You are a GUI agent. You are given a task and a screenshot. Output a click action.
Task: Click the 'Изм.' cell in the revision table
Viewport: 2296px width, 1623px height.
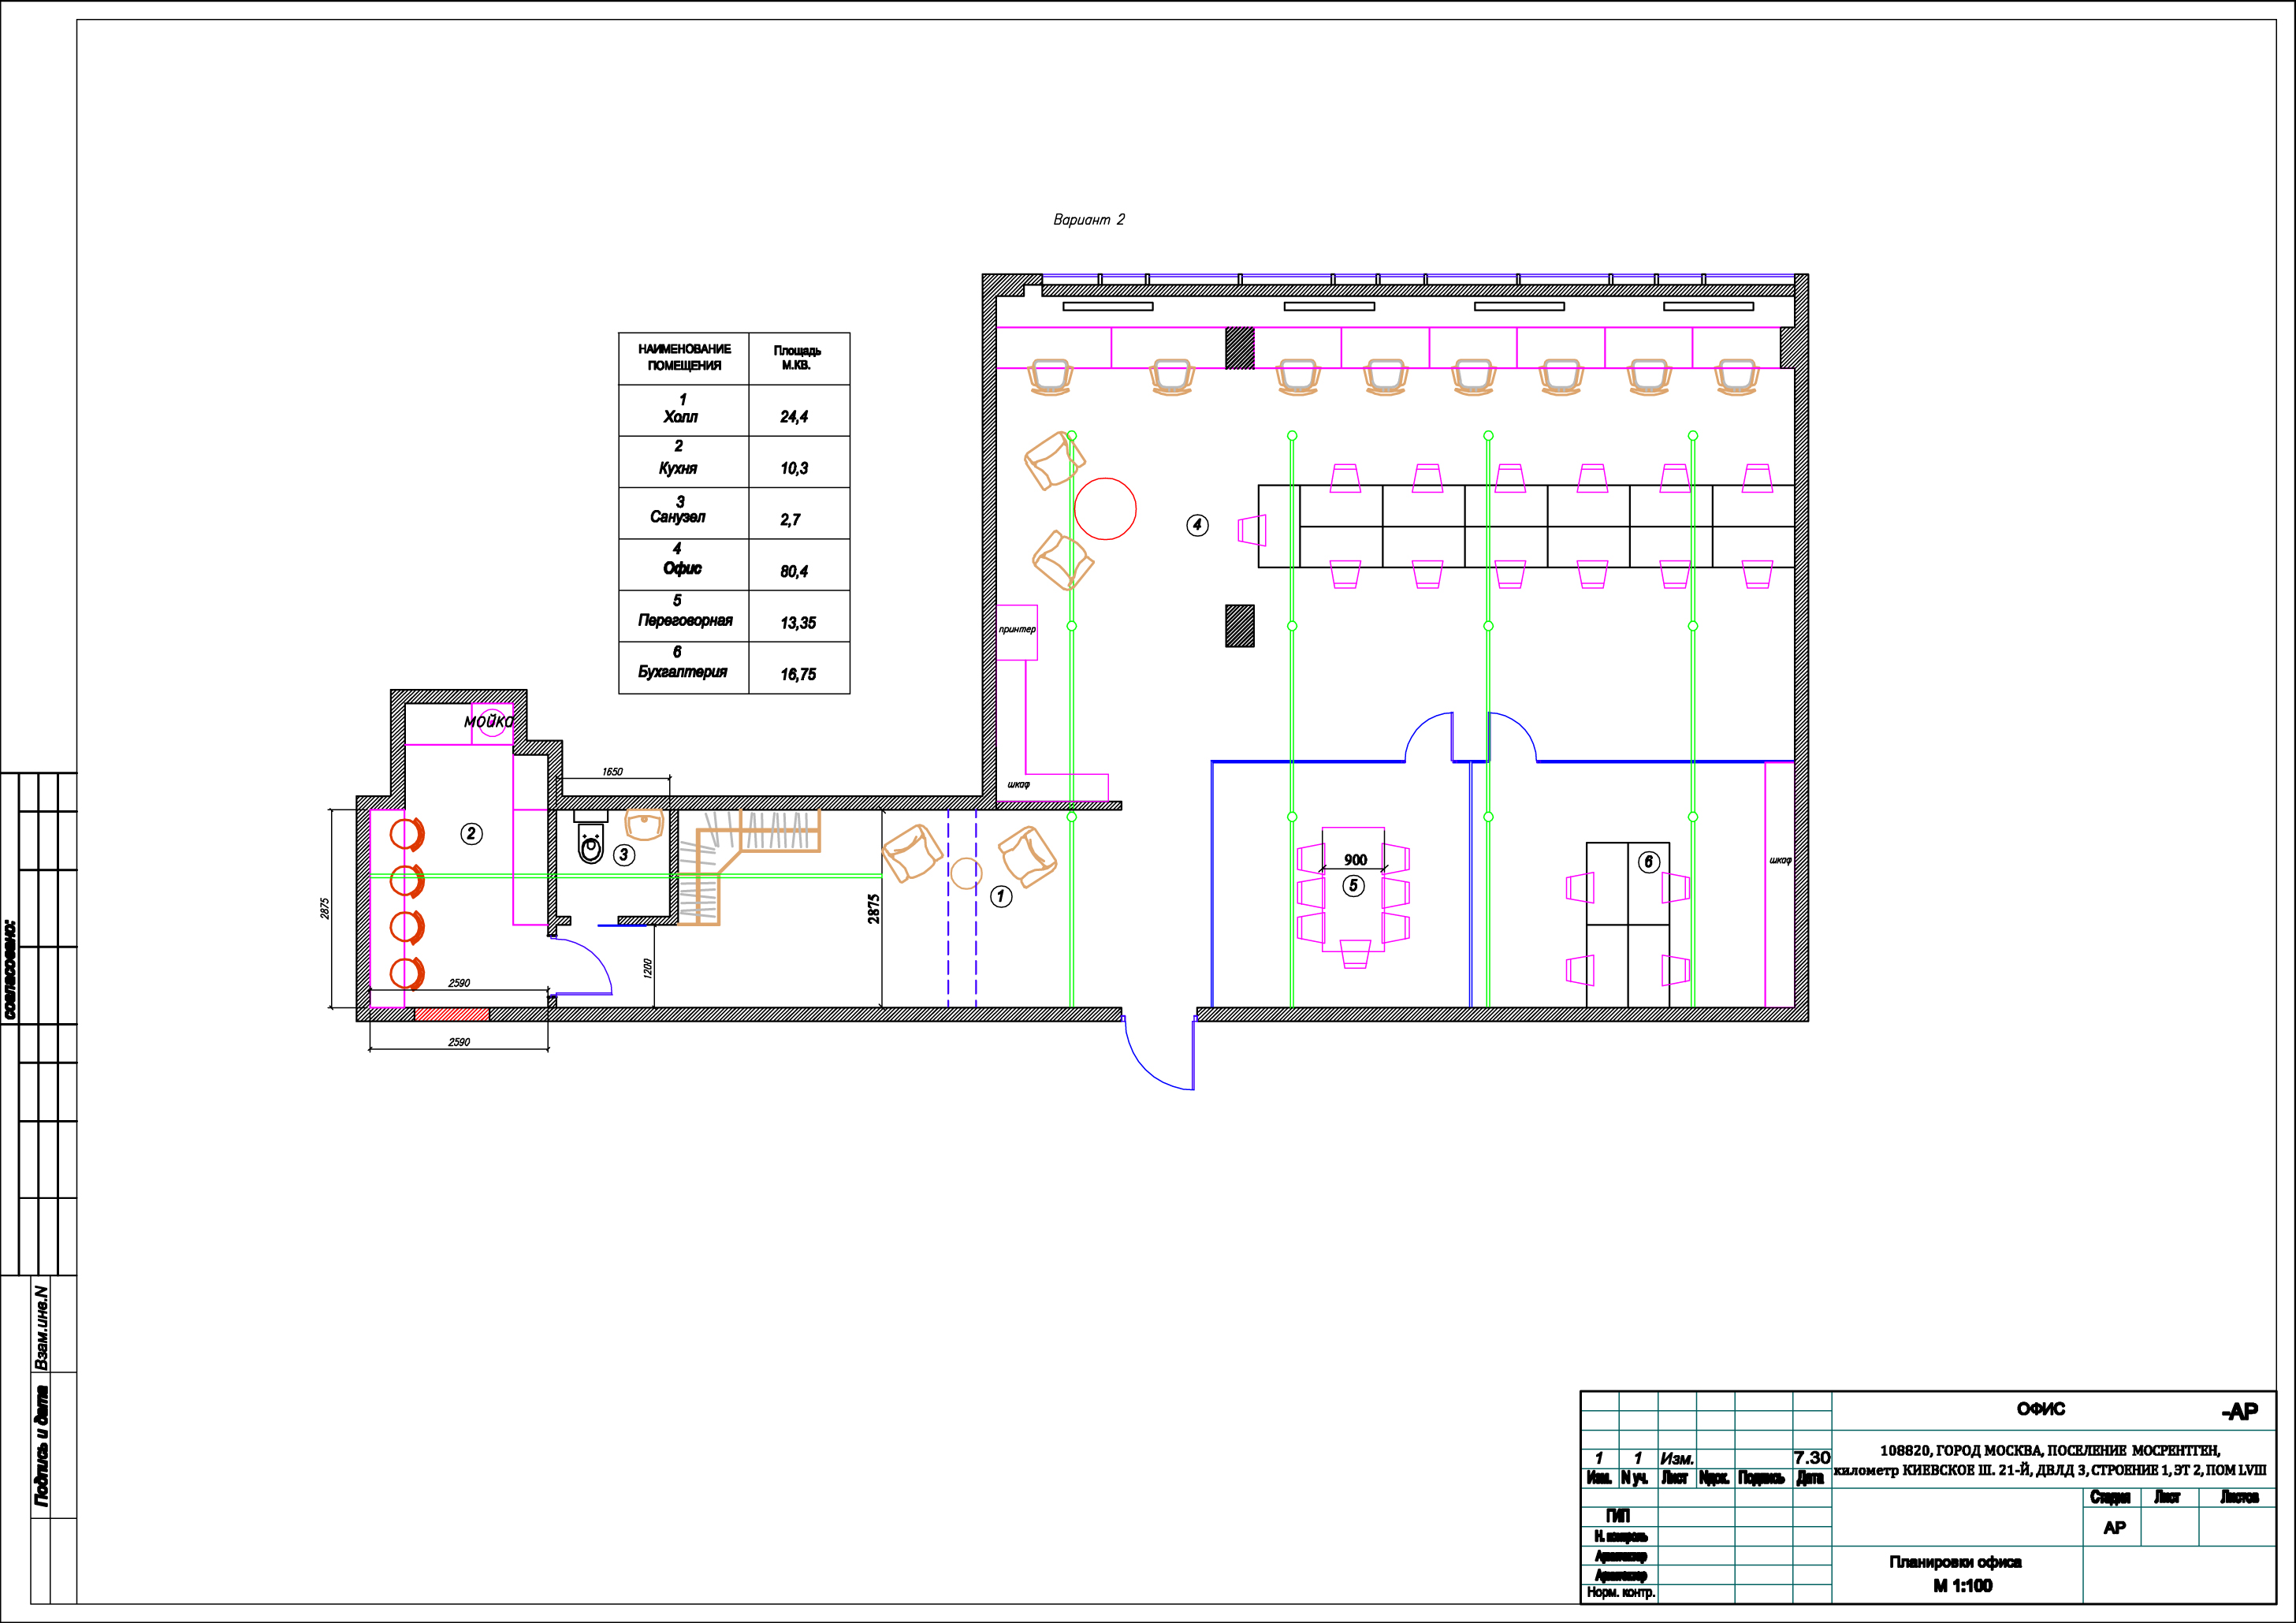1677,1459
